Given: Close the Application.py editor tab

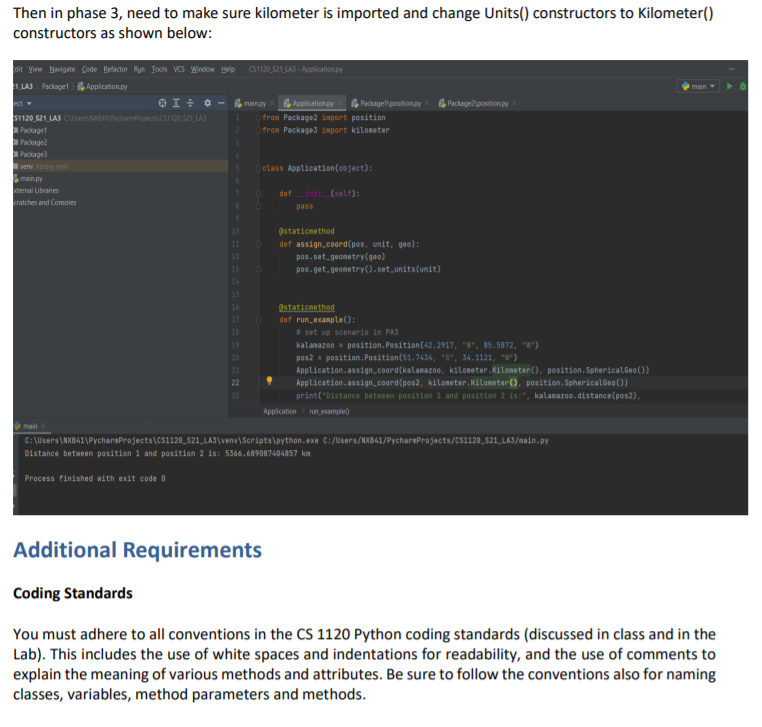Looking at the screenshot, I should pos(340,103).
